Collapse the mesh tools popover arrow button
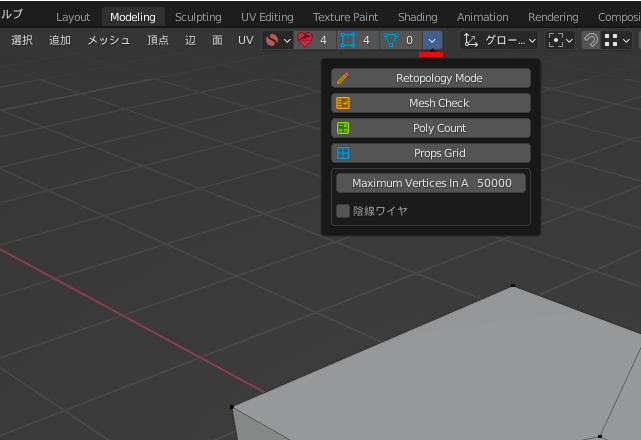641x440 pixels. click(432, 40)
